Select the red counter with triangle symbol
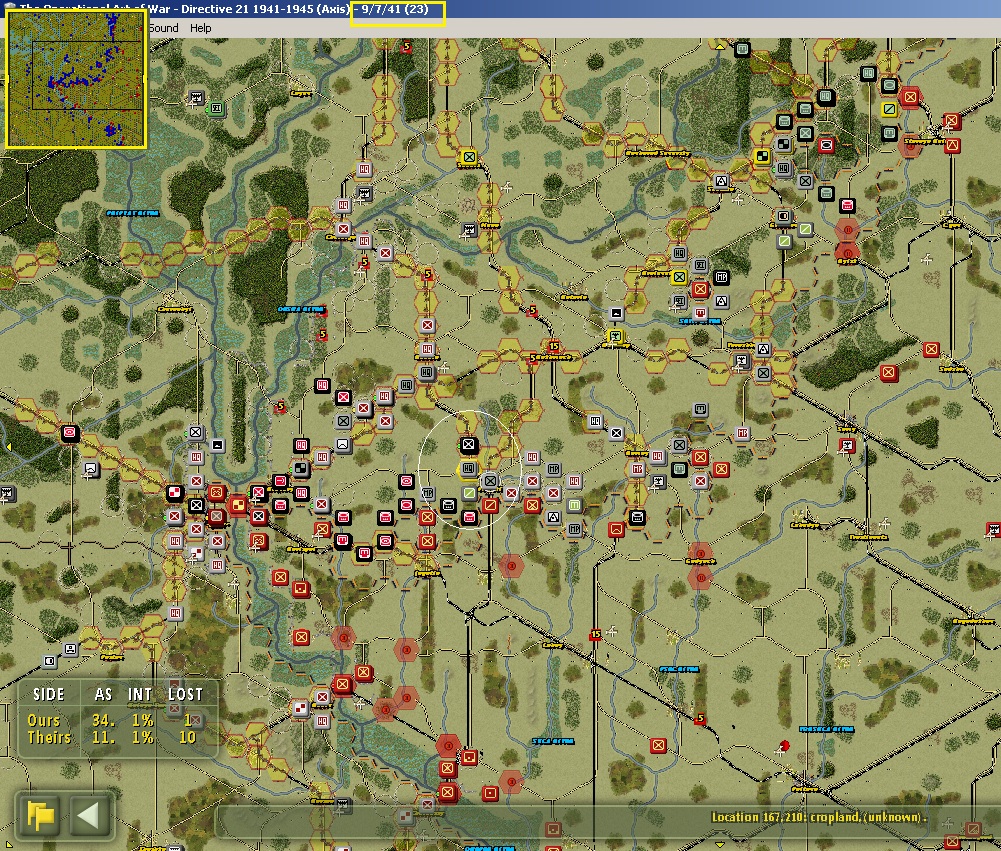The image size is (1001, 851). [952, 146]
